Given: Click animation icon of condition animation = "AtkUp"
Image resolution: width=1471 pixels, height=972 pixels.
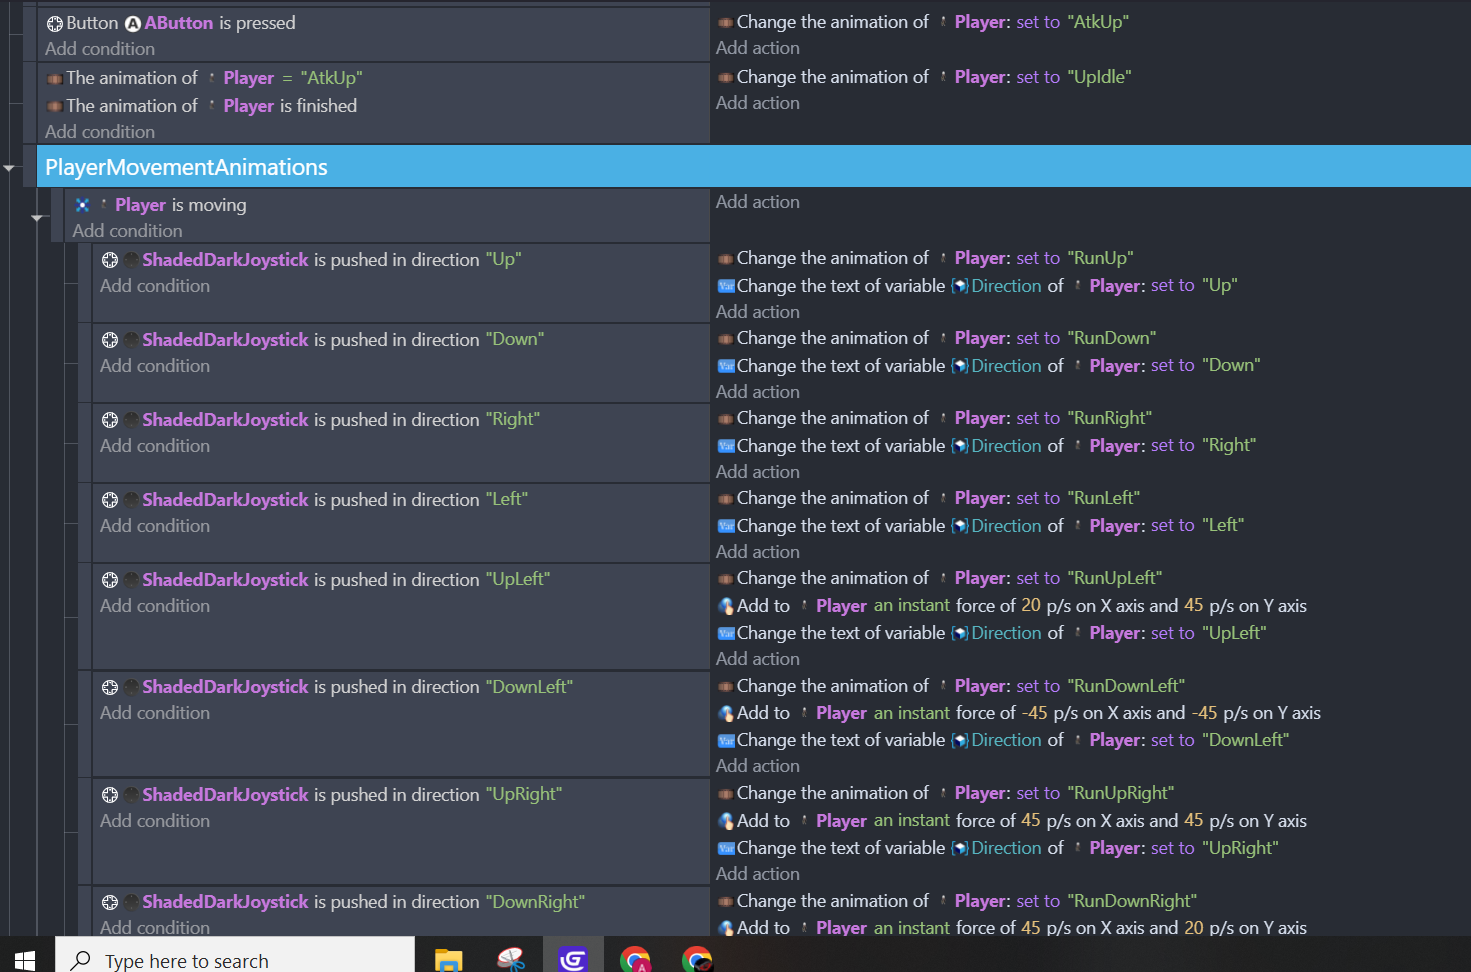Looking at the screenshot, I should [55, 78].
